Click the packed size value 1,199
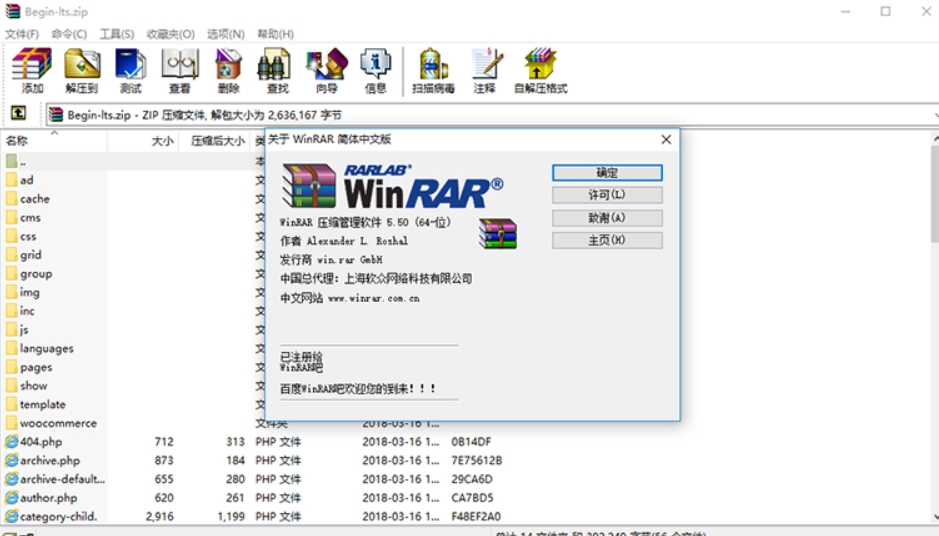The width and height of the screenshot is (939, 536). pyautogui.click(x=231, y=516)
